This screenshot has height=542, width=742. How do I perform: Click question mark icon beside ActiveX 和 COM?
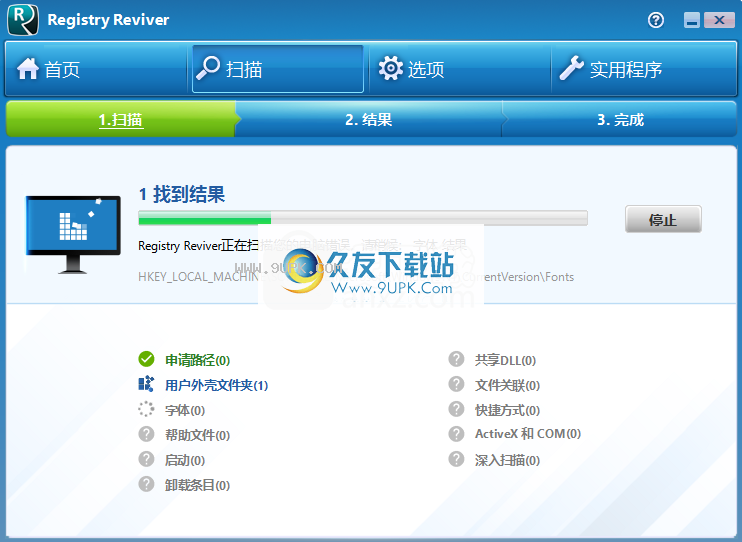(x=456, y=434)
